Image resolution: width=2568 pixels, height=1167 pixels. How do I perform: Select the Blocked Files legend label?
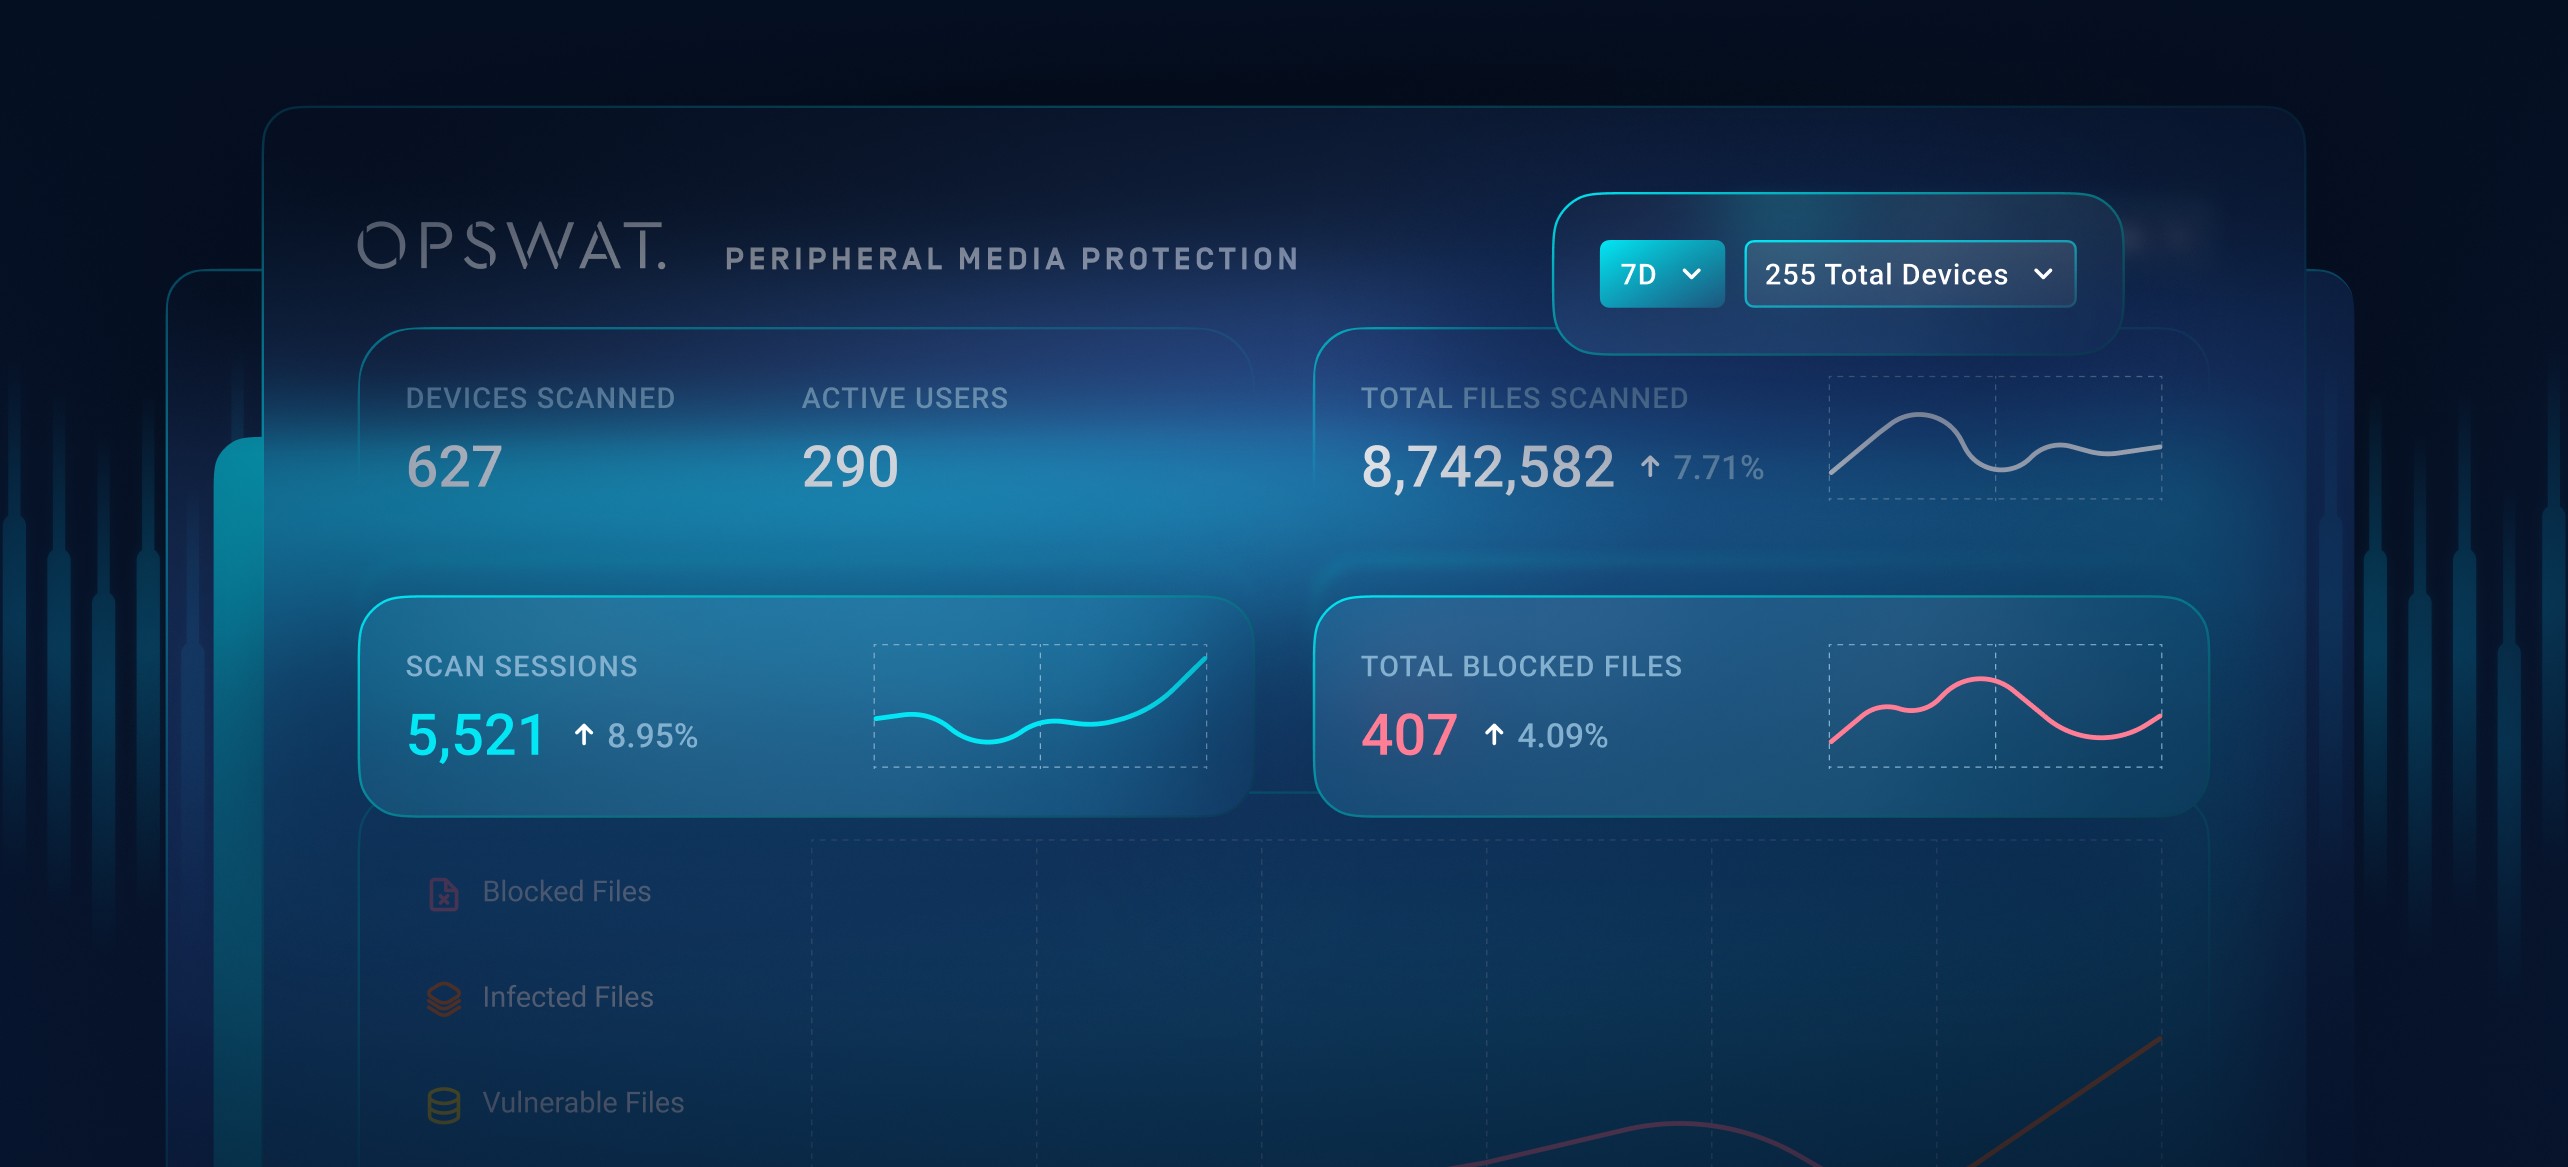[x=566, y=892]
